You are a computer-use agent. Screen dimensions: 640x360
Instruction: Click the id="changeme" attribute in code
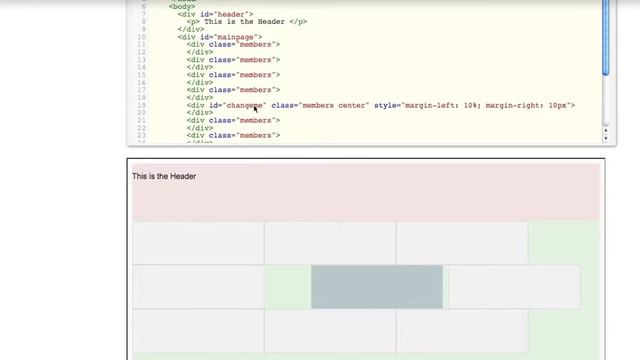tap(238, 105)
